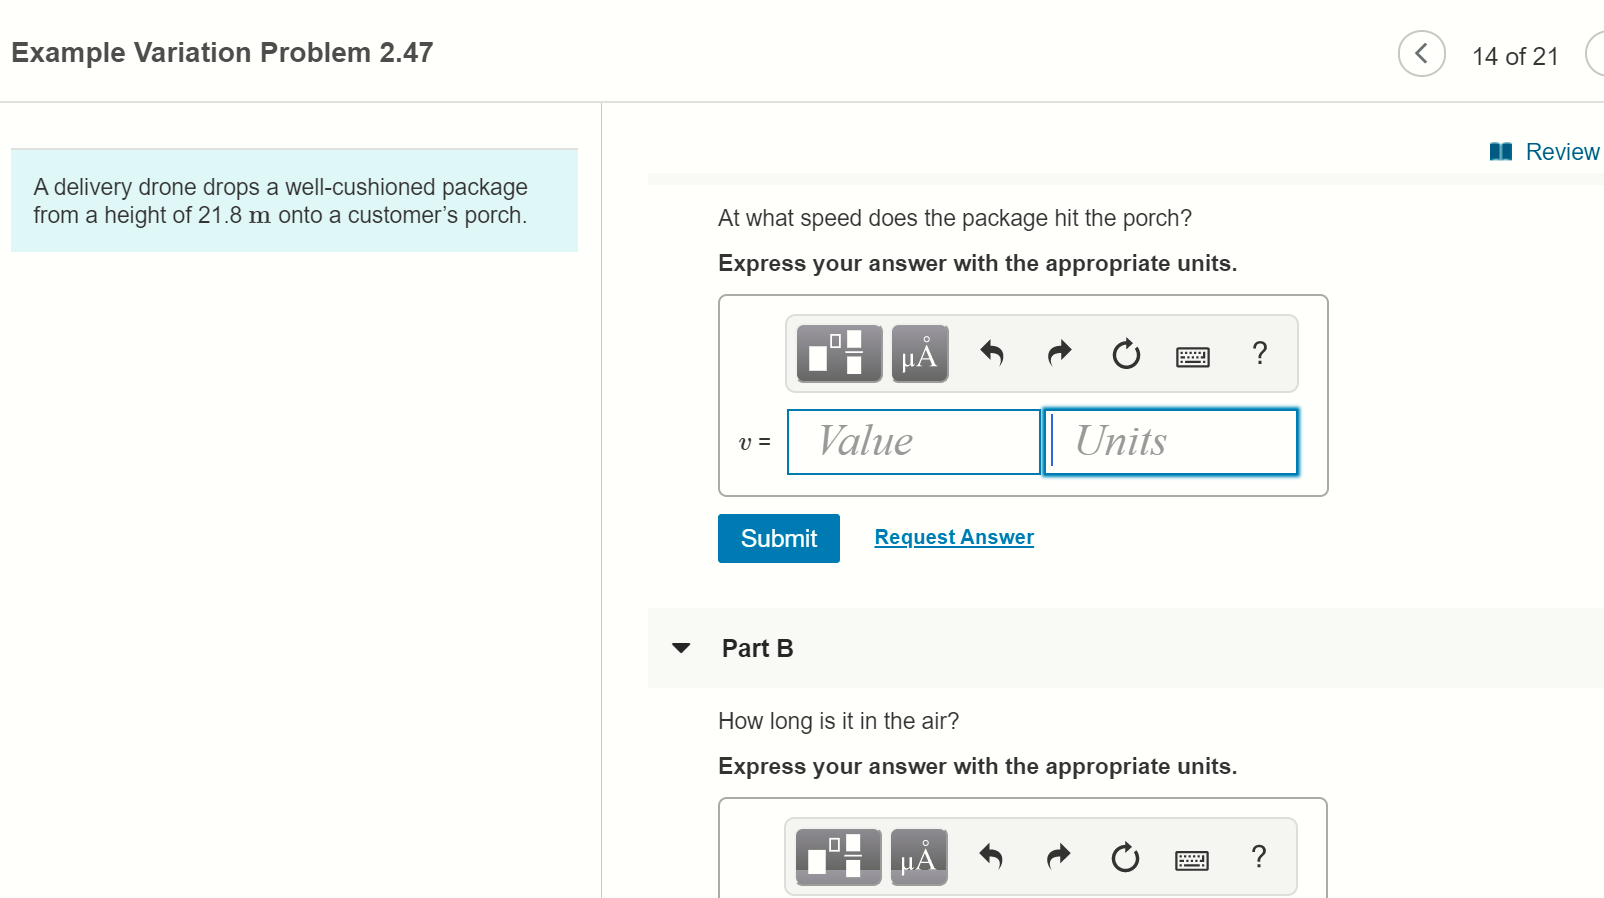
Task: Go to previous problem arrow
Action: click(x=1421, y=54)
